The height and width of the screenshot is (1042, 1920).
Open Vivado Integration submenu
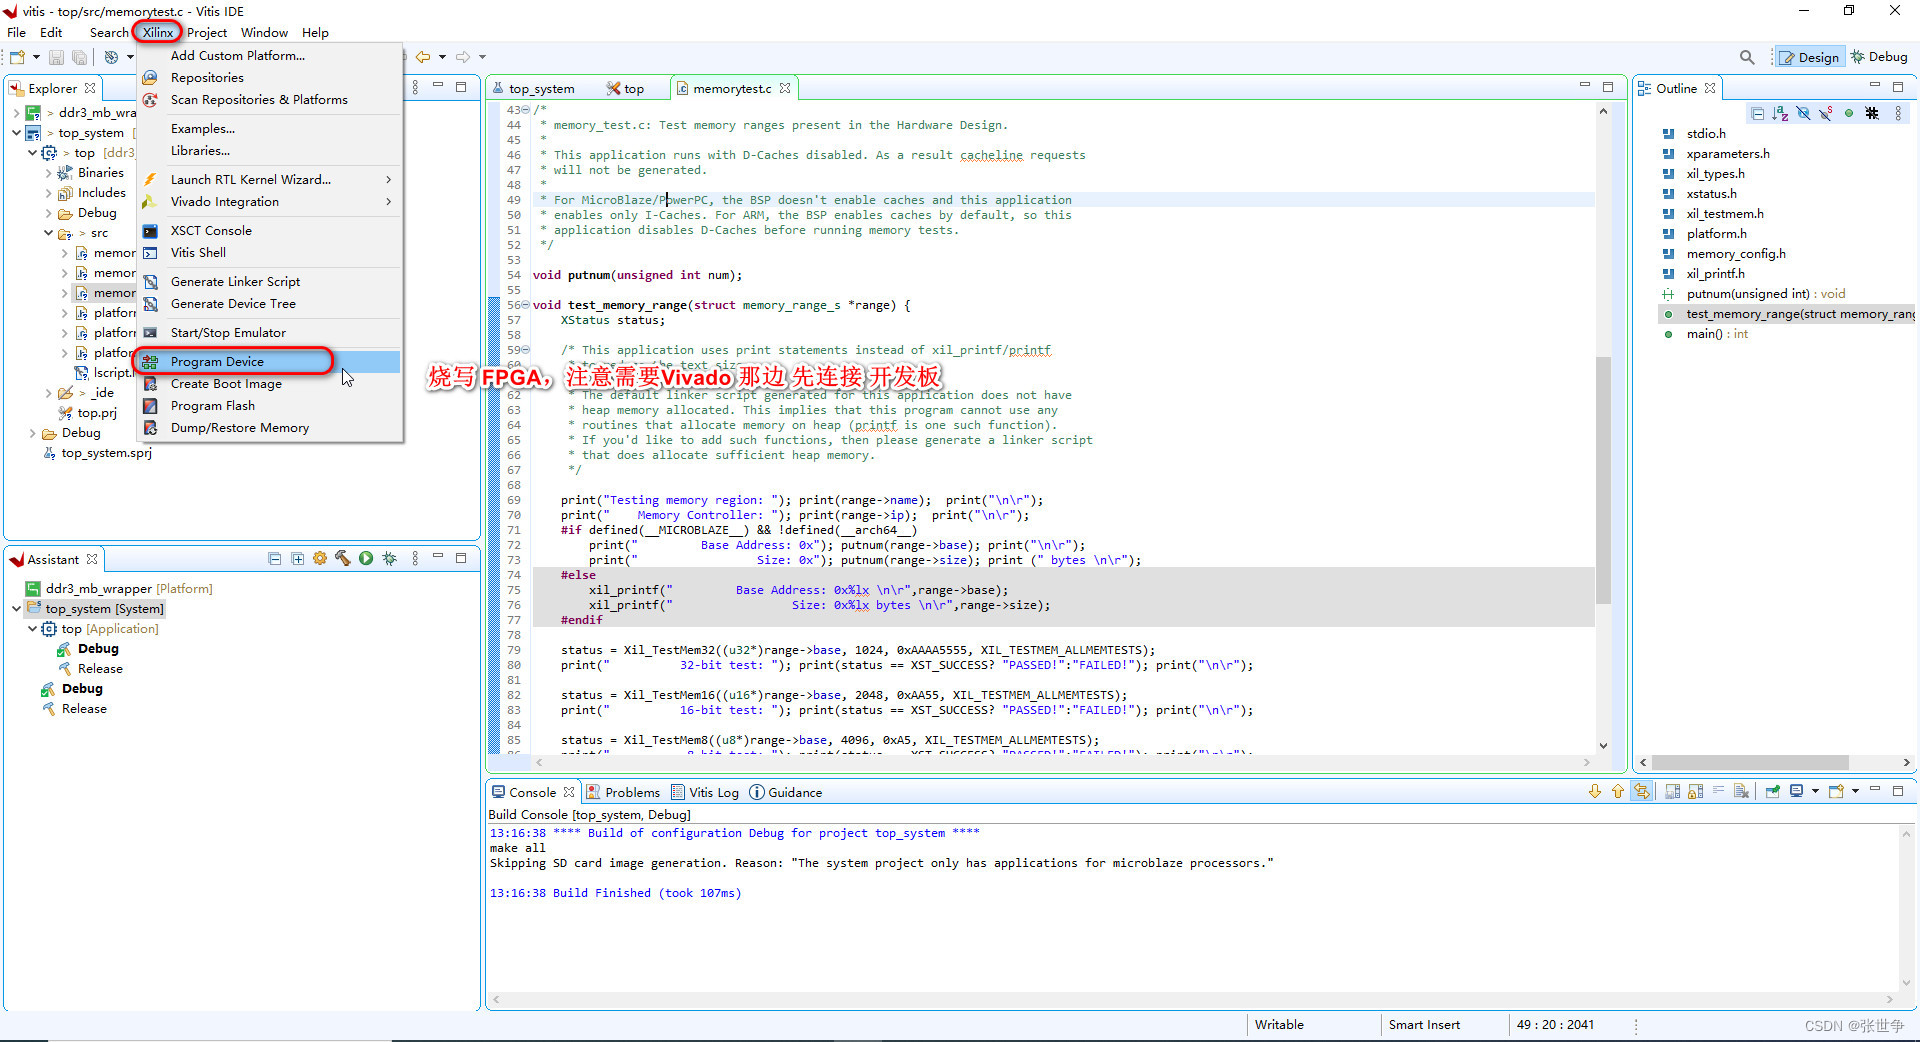tap(270, 202)
